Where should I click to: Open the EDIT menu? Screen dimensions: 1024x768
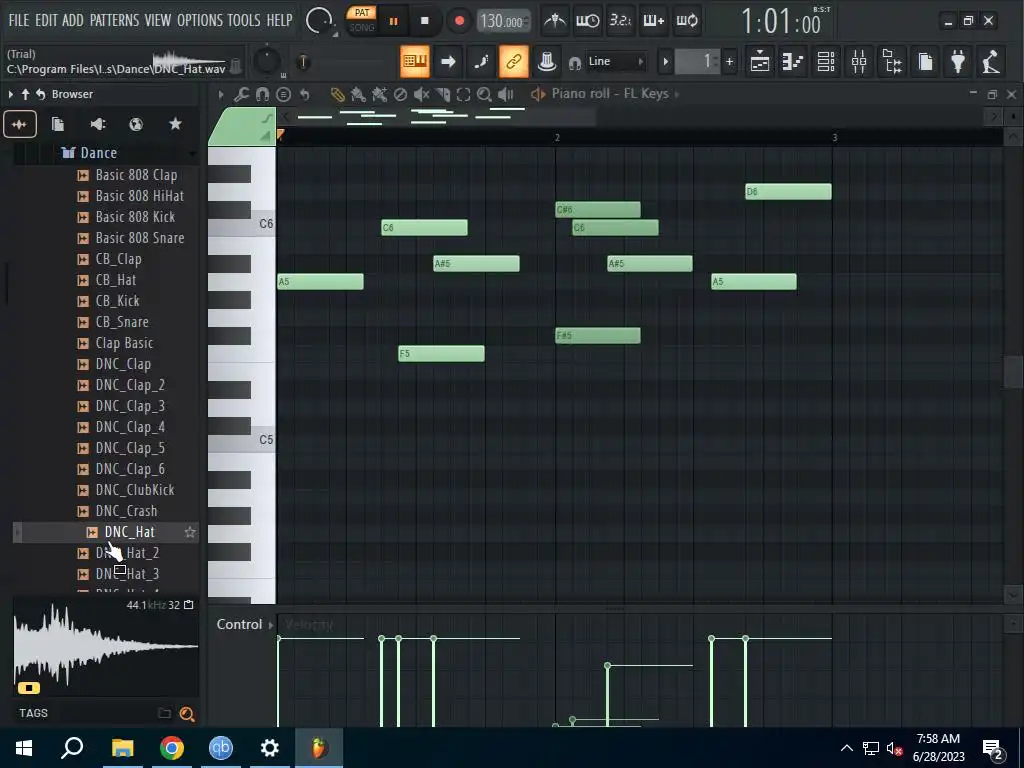coord(46,20)
